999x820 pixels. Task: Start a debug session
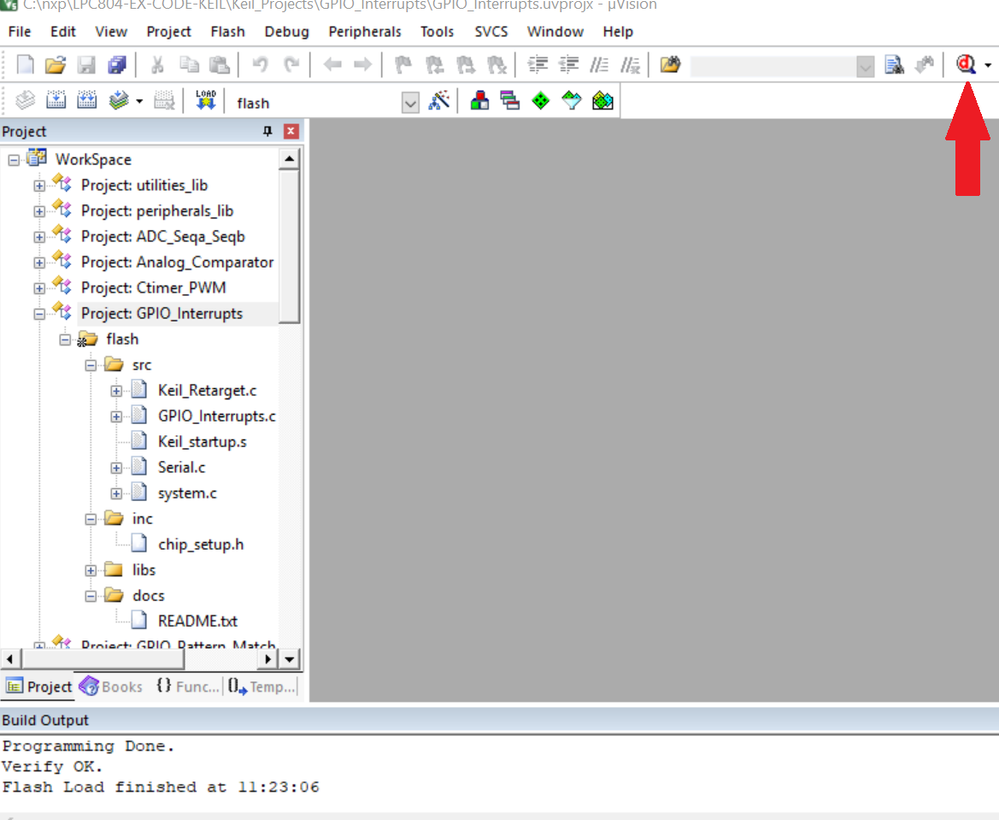(963, 64)
